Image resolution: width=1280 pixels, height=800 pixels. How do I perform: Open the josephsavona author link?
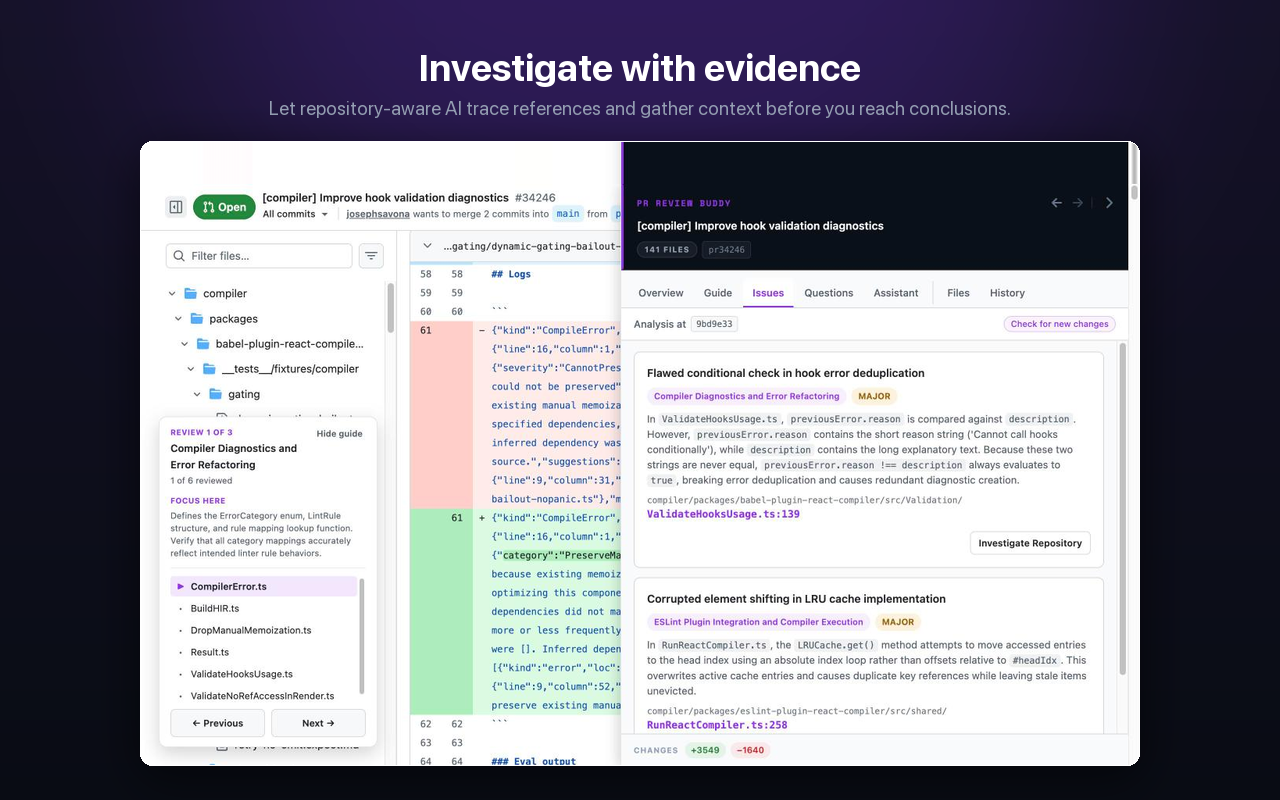pyautogui.click(x=378, y=214)
